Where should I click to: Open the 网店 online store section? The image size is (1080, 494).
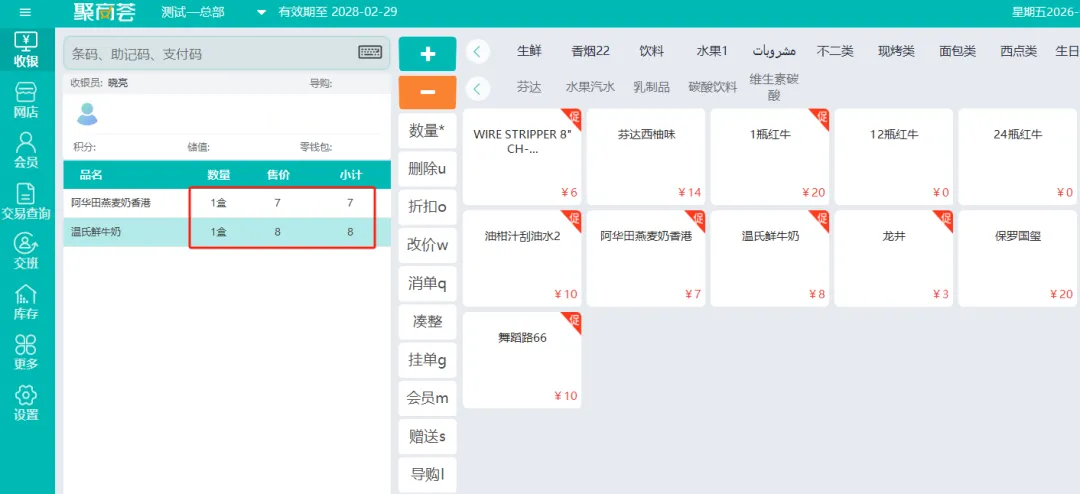click(26, 101)
